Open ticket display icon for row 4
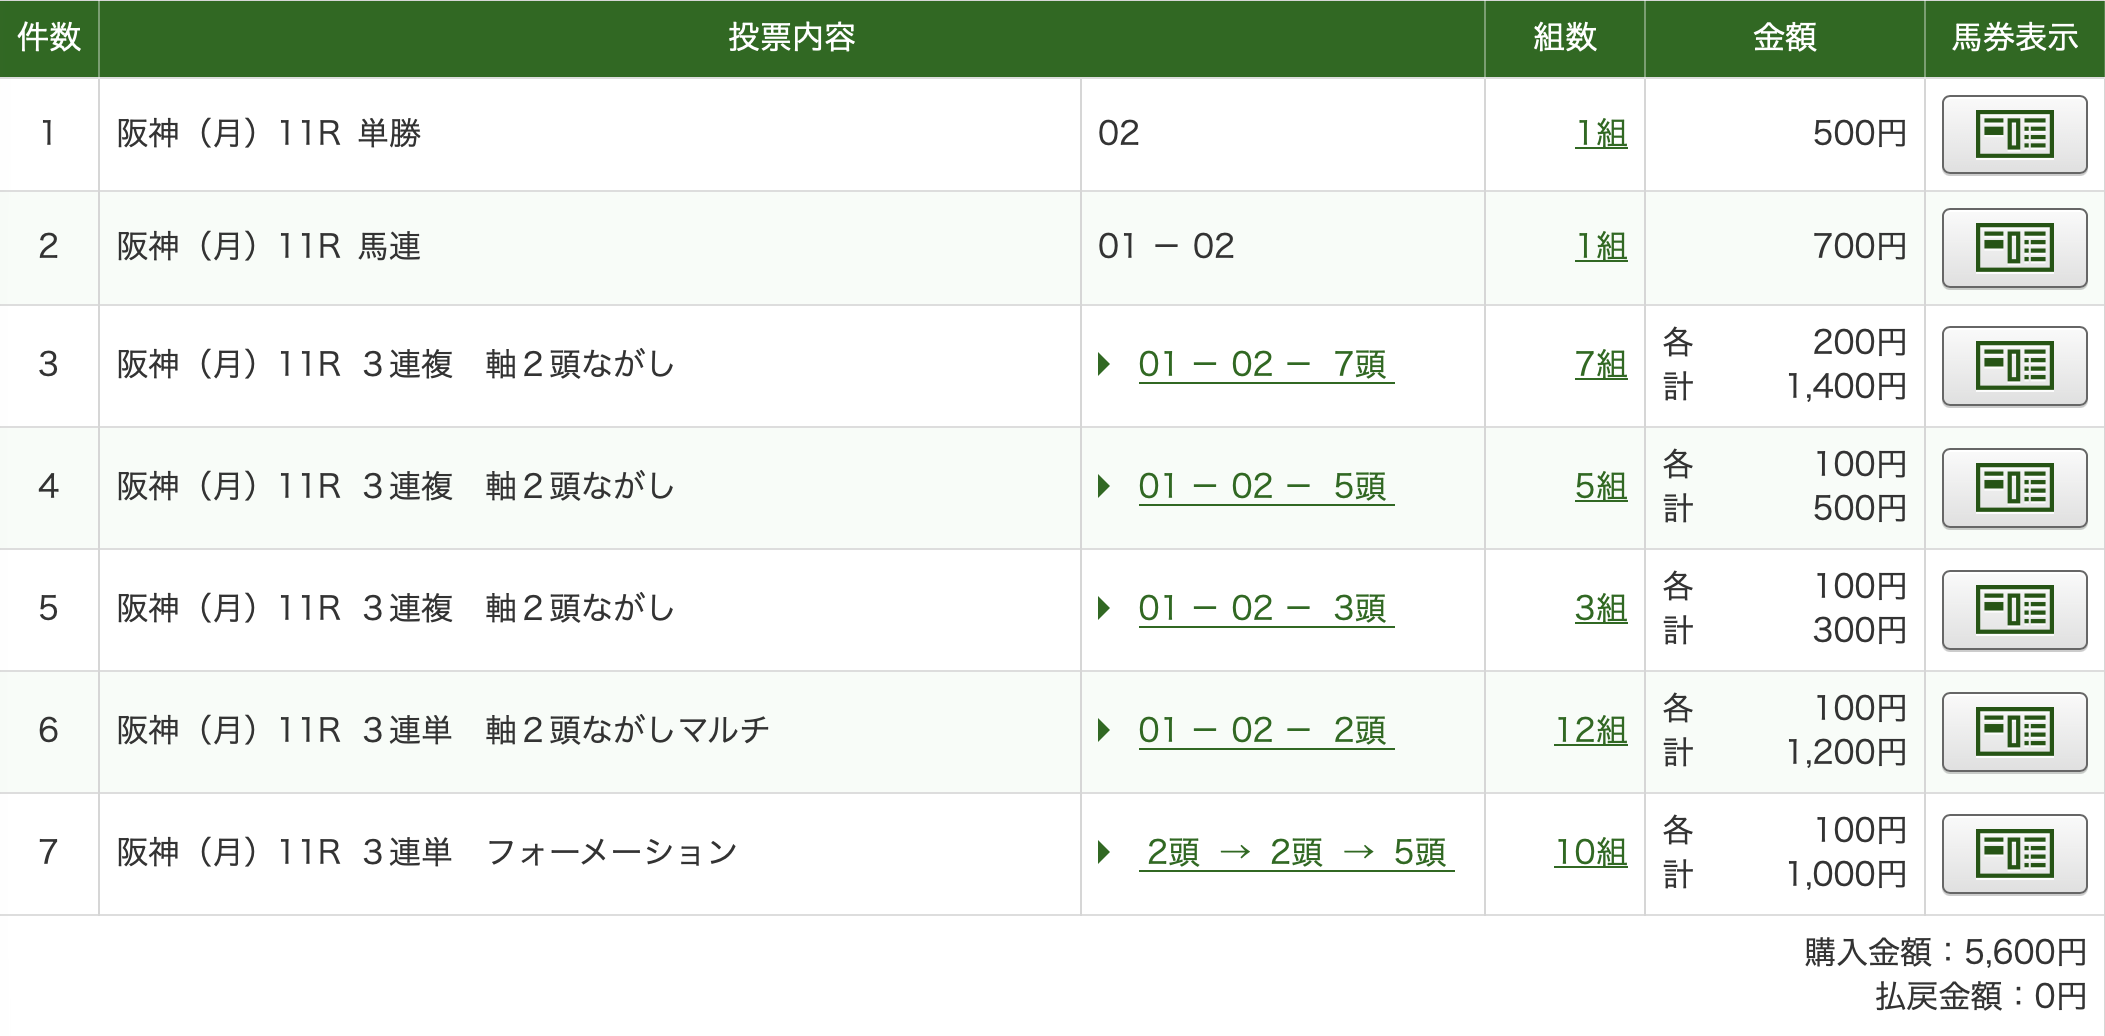2105x1036 pixels. click(2014, 487)
